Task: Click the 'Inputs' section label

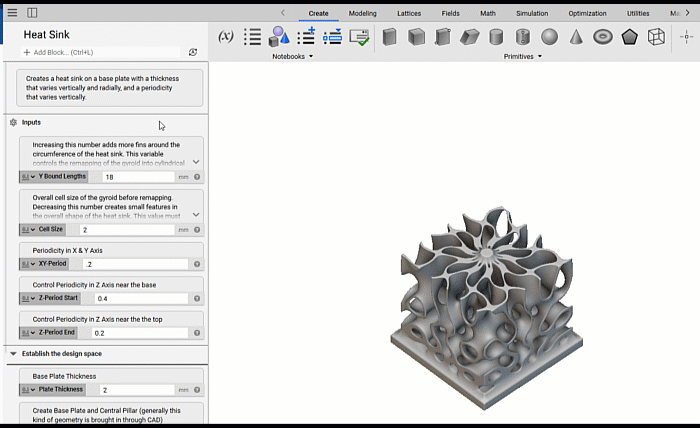Action: [31, 122]
